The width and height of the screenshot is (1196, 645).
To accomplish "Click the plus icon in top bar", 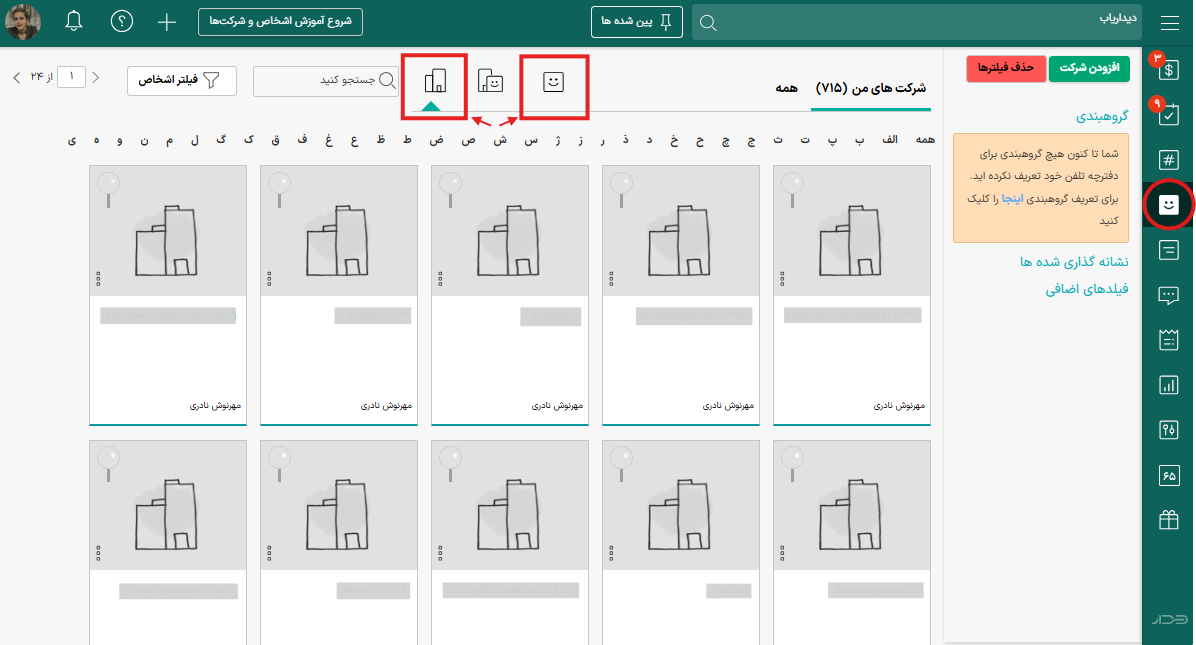I will point(166,22).
